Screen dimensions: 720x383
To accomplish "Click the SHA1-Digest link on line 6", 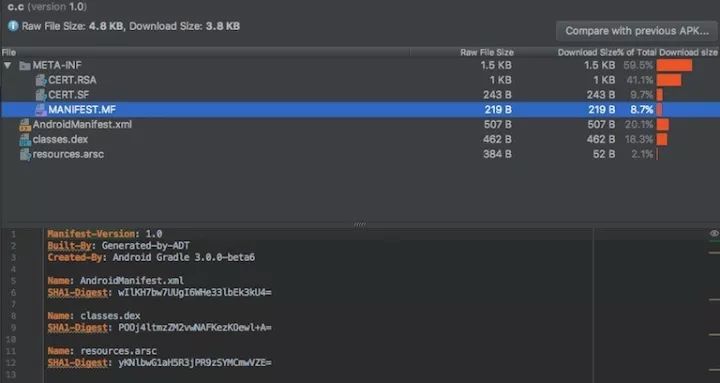I will pos(78,293).
